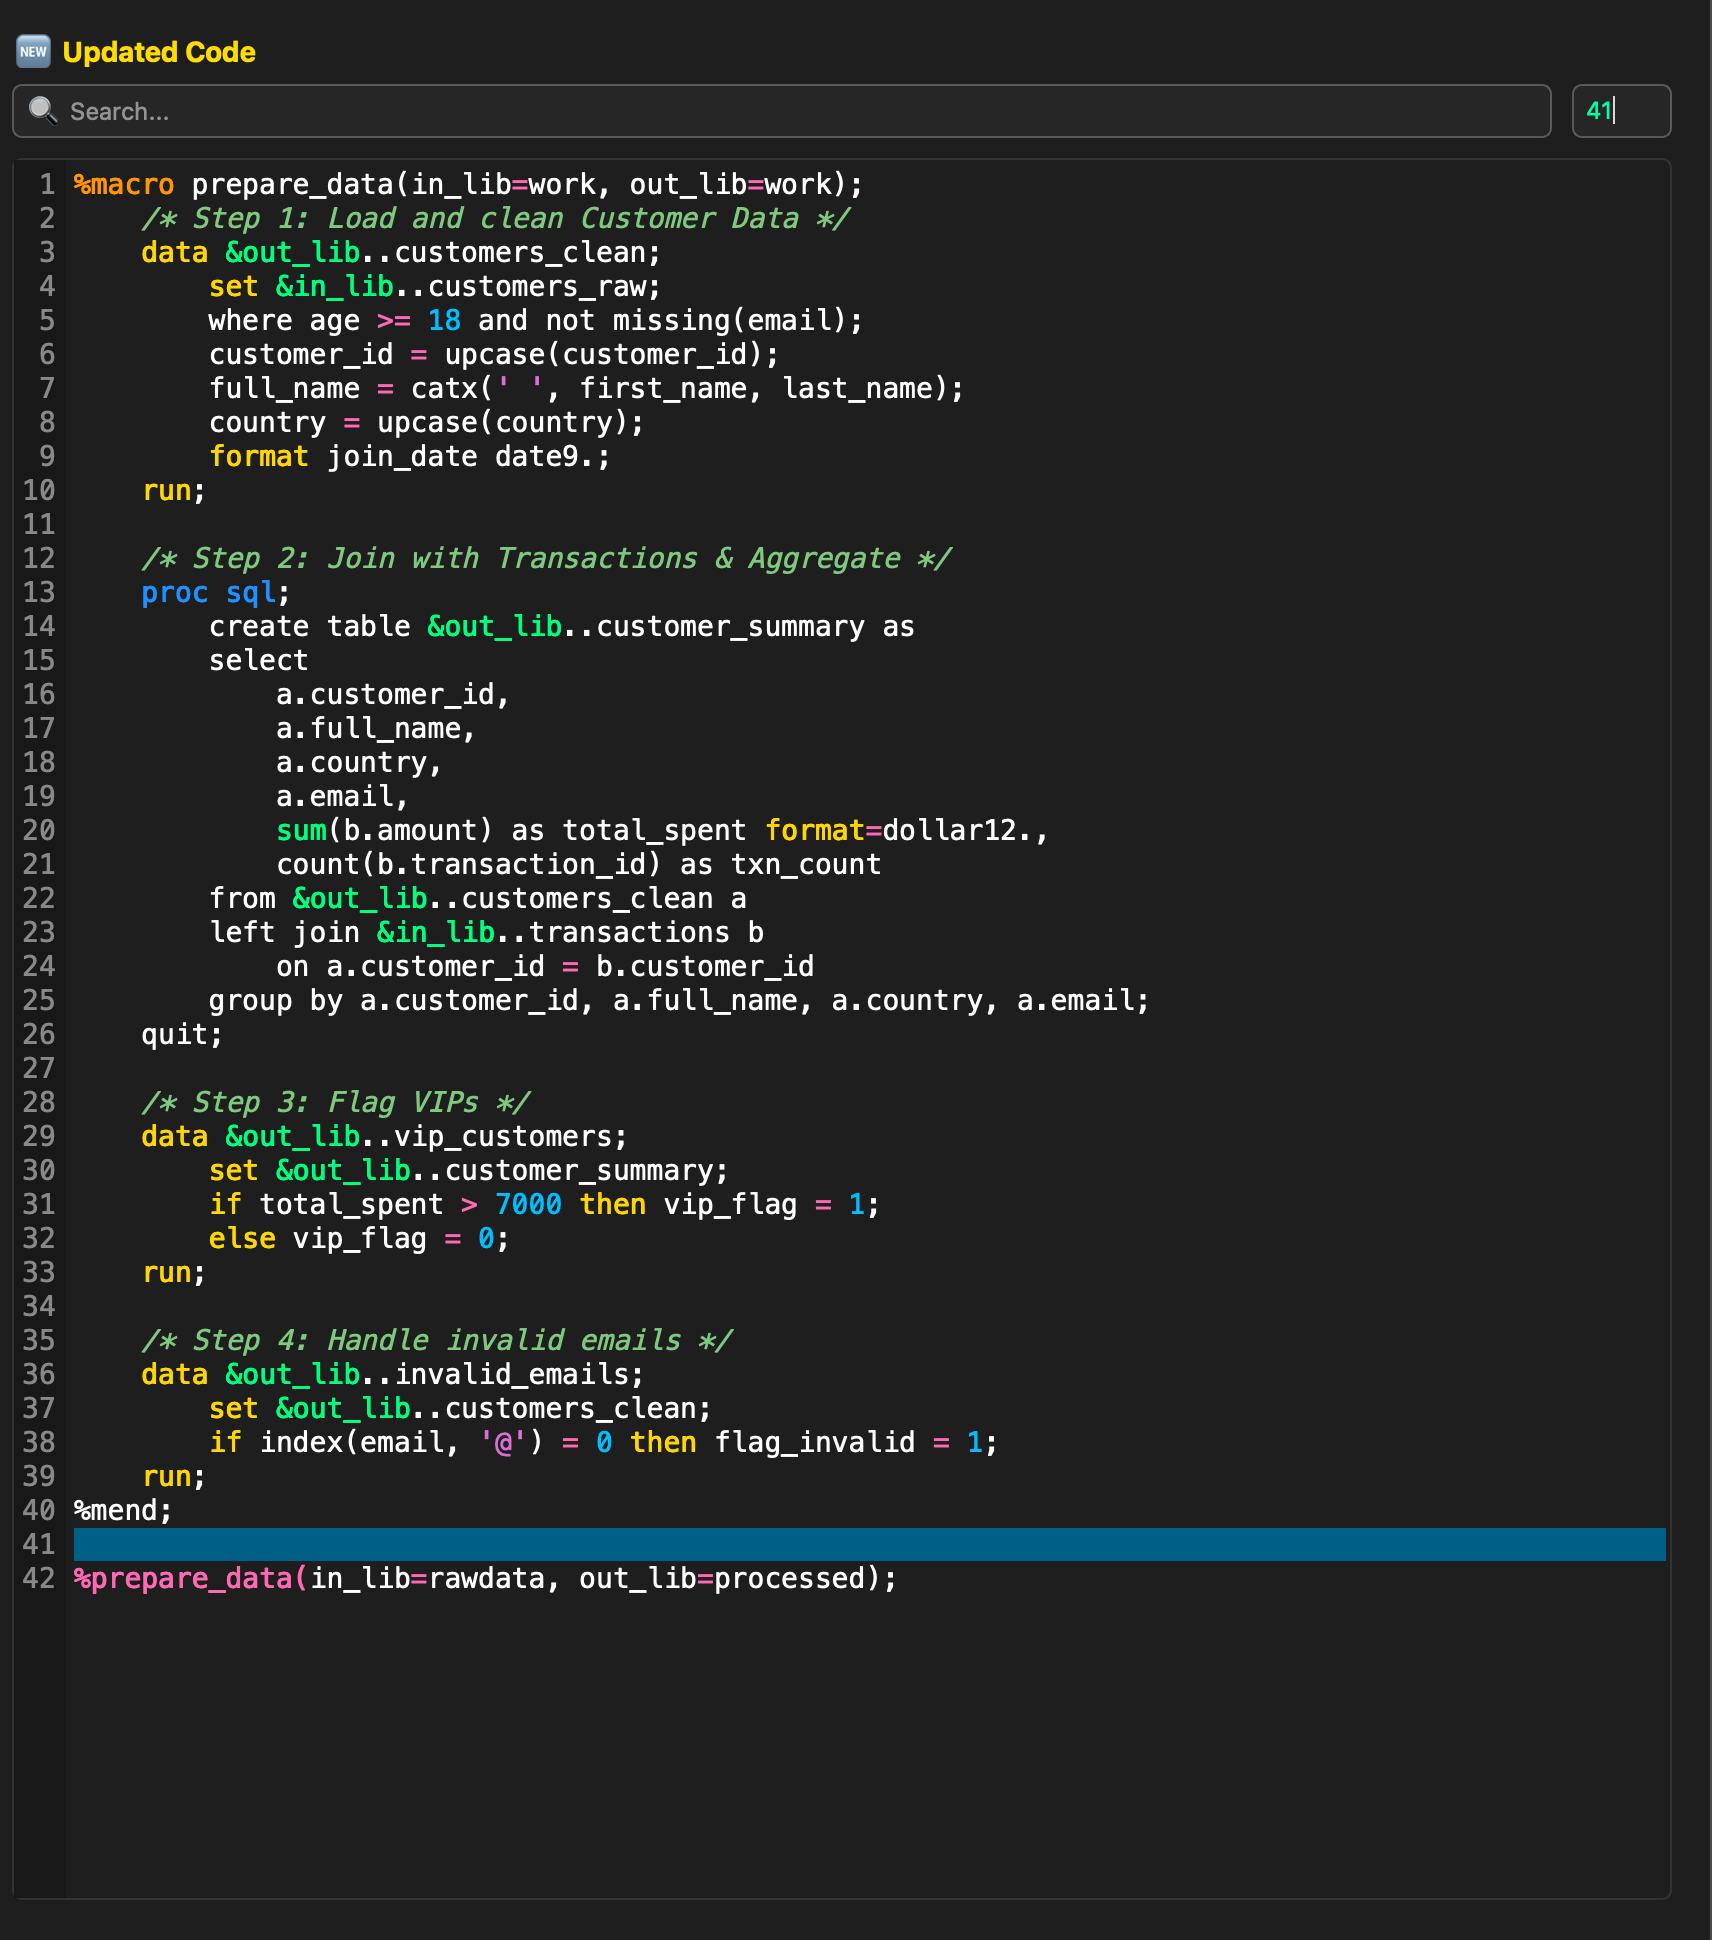Click the magnifying glass search icon
Image resolution: width=1712 pixels, height=1940 pixels.
pyautogui.click(x=41, y=111)
